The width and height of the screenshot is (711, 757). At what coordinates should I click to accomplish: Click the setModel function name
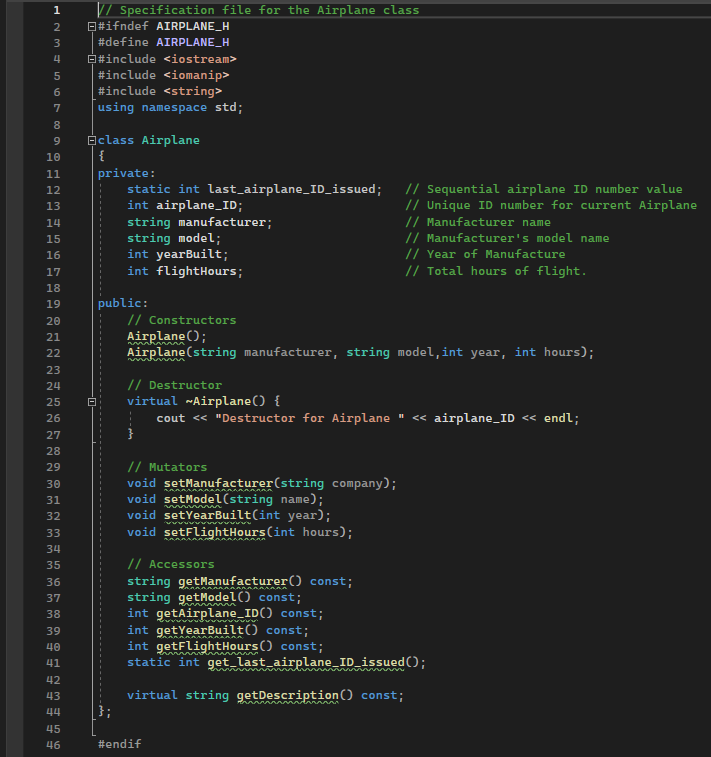192,499
